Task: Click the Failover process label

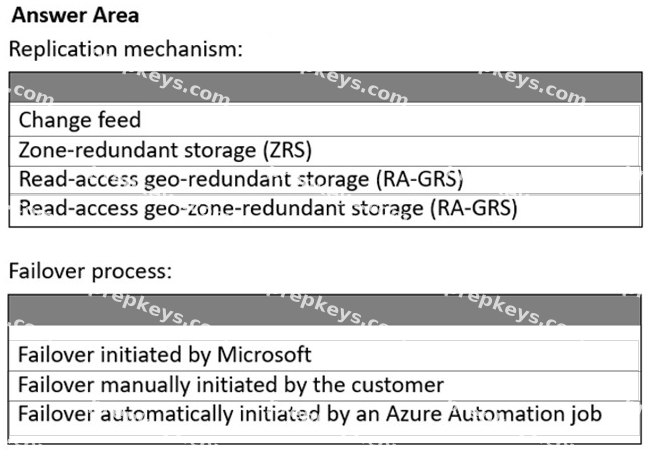Action: [90, 272]
